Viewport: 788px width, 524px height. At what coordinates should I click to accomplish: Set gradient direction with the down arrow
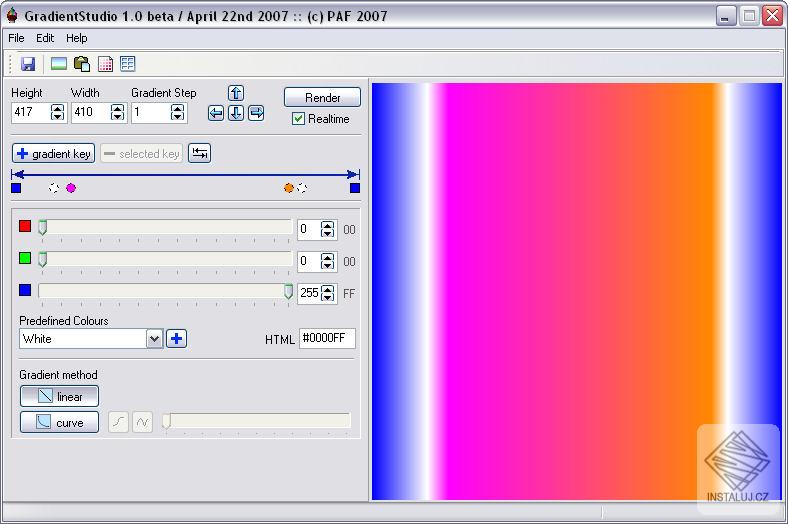pos(236,113)
